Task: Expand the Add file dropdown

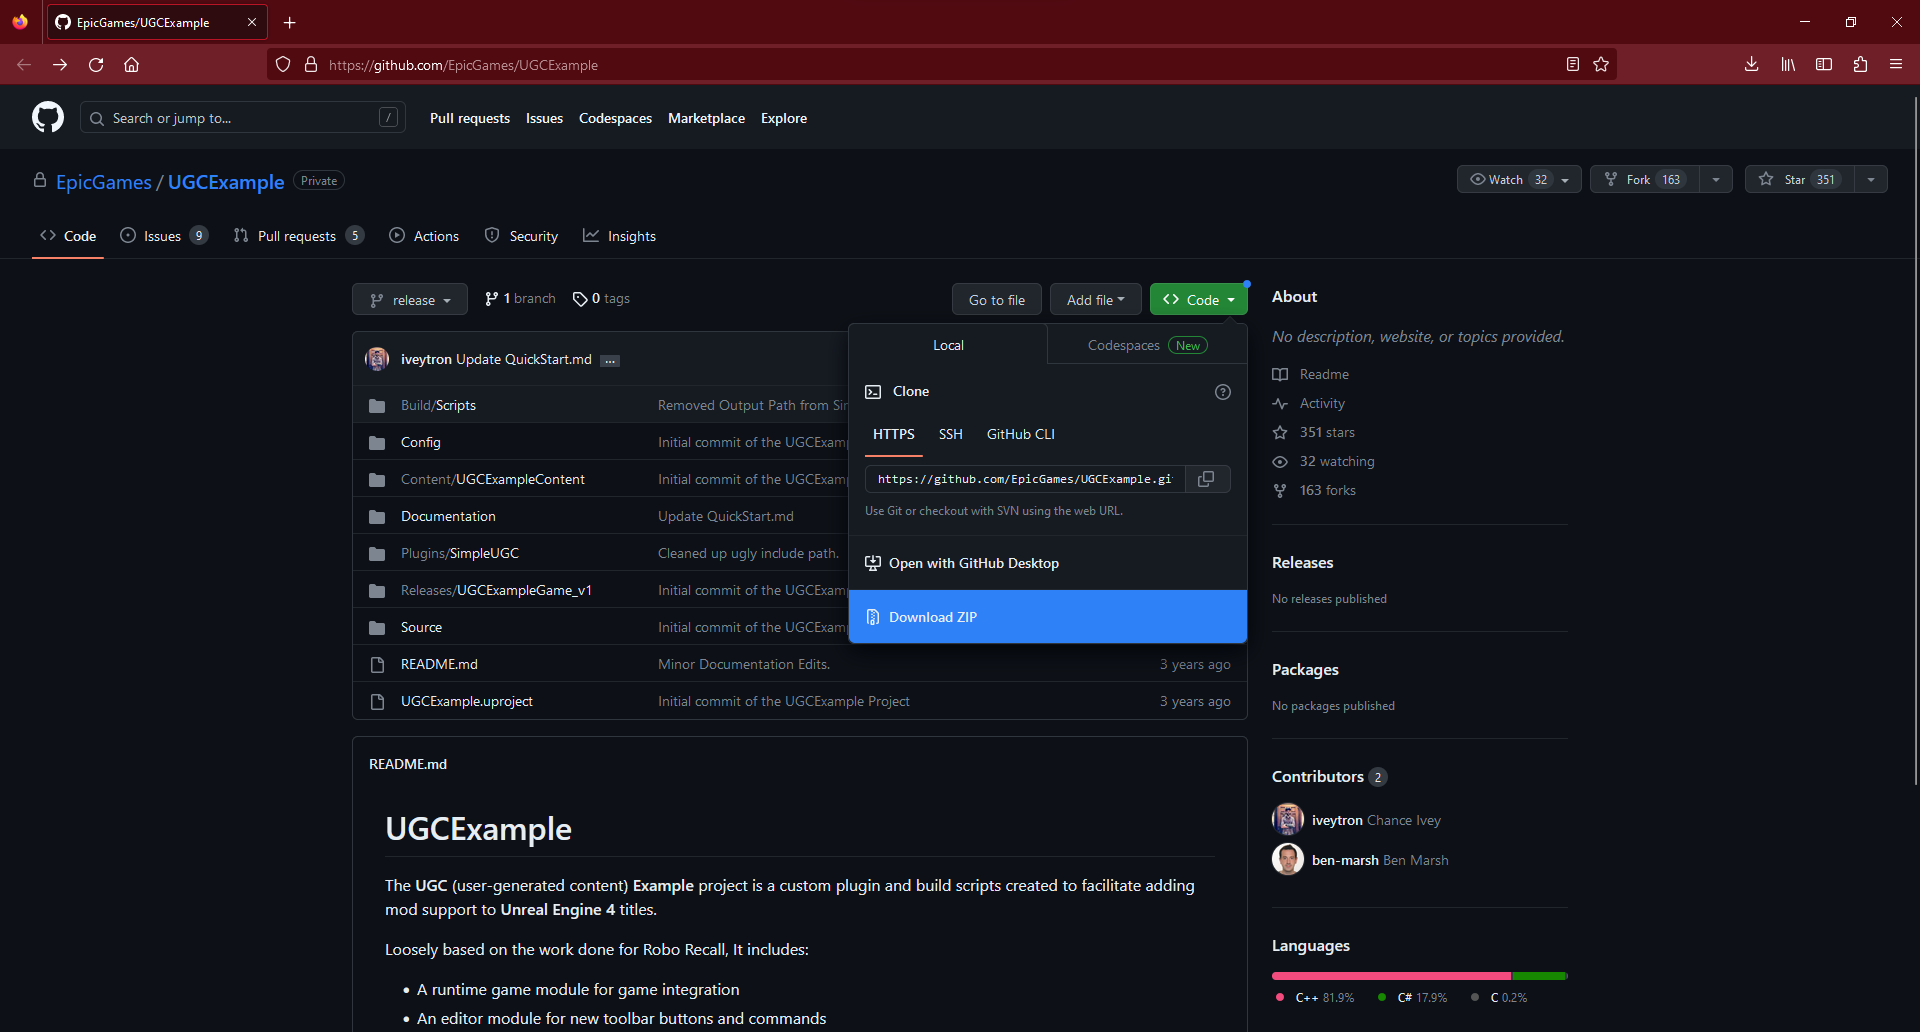Action: 1095,300
